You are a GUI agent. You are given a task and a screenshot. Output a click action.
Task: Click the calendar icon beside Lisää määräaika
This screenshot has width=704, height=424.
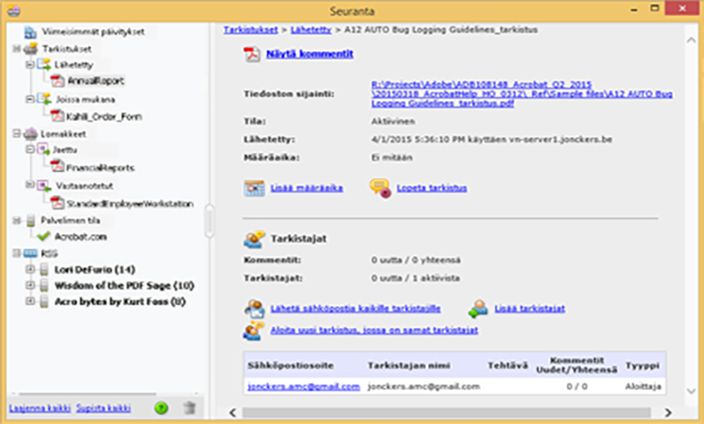(x=254, y=188)
